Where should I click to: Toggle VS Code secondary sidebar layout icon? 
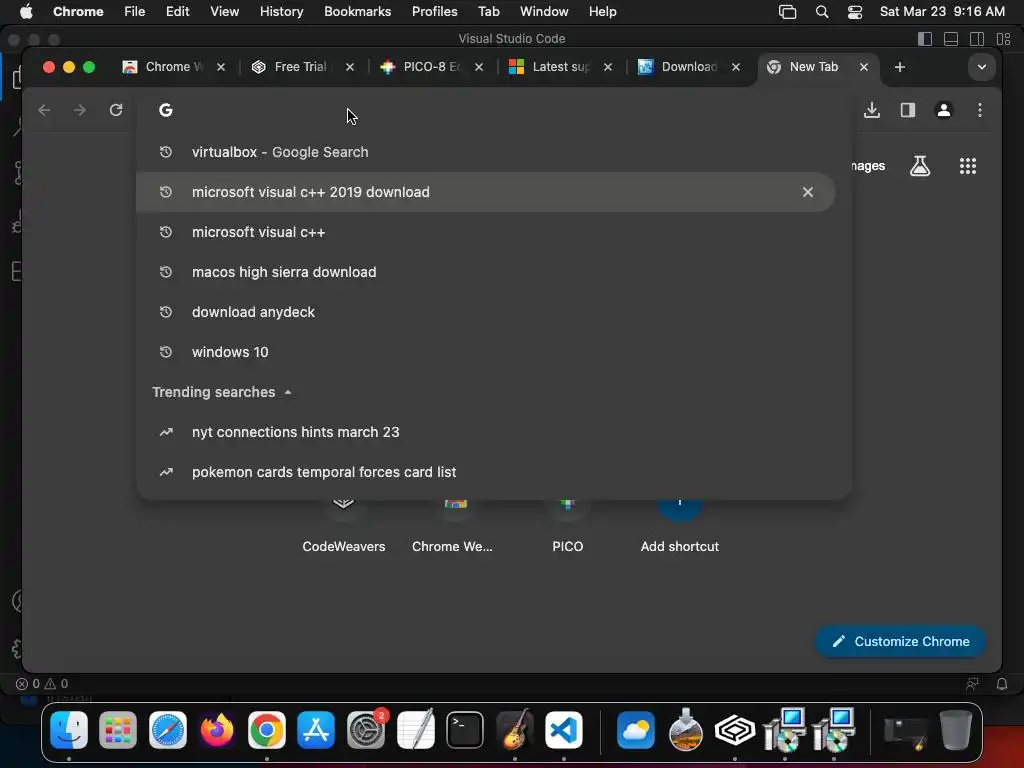click(x=977, y=39)
